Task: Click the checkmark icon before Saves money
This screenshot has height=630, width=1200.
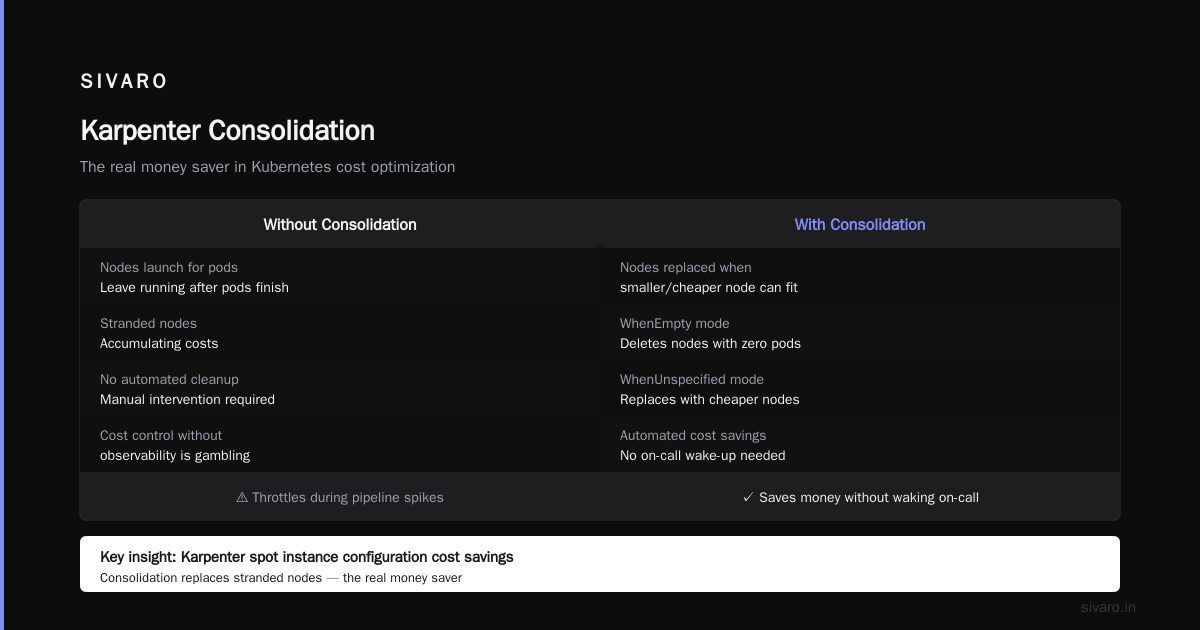Action: click(x=748, y=498)
